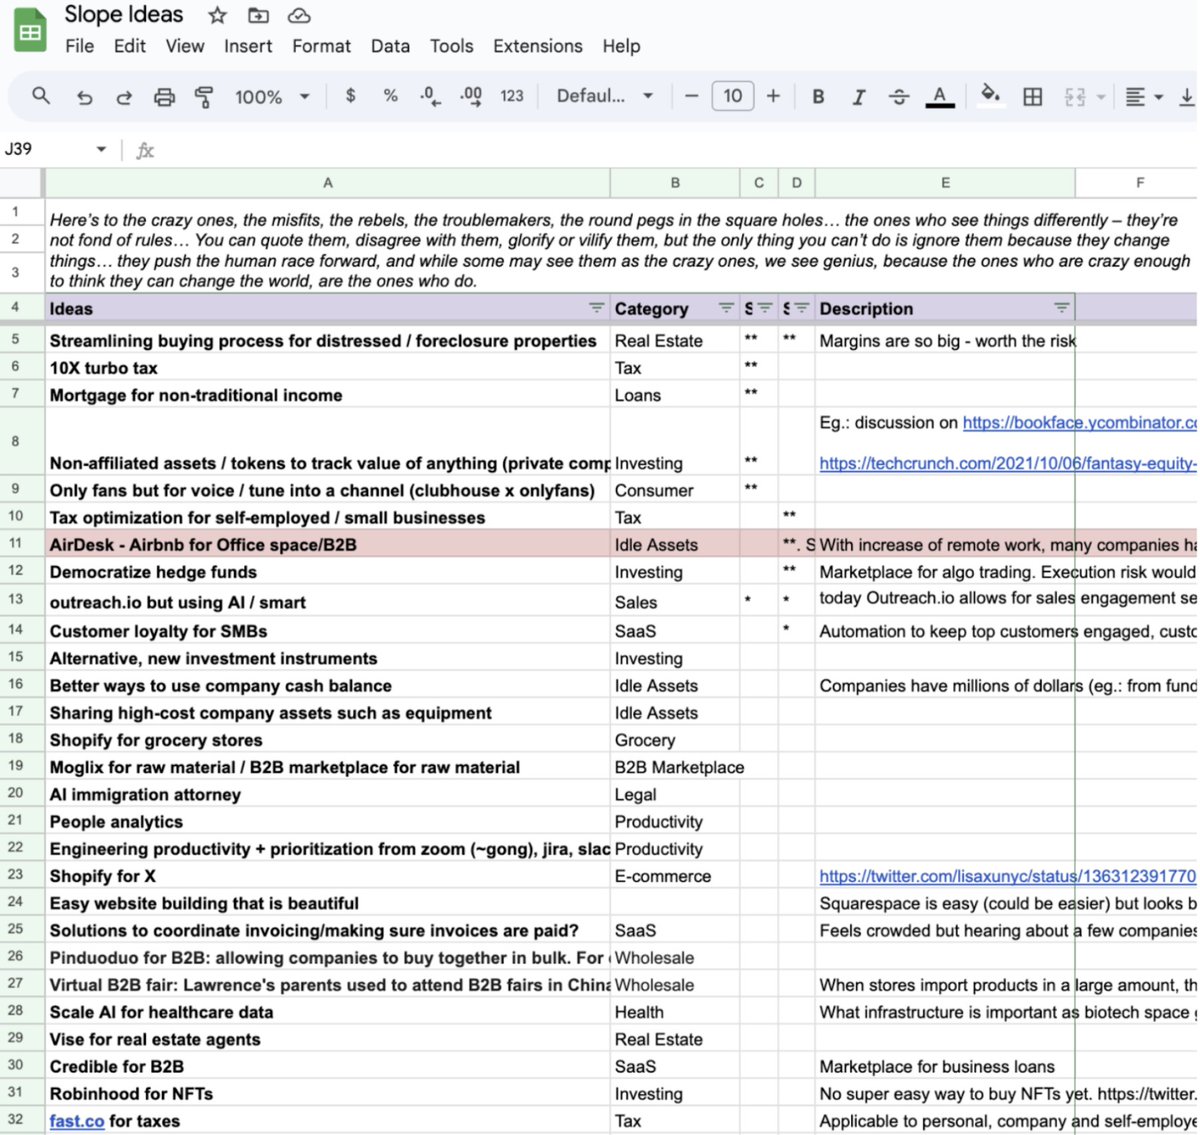Edit the font size field
The image size is (1200, 1135).
(733, 96)
